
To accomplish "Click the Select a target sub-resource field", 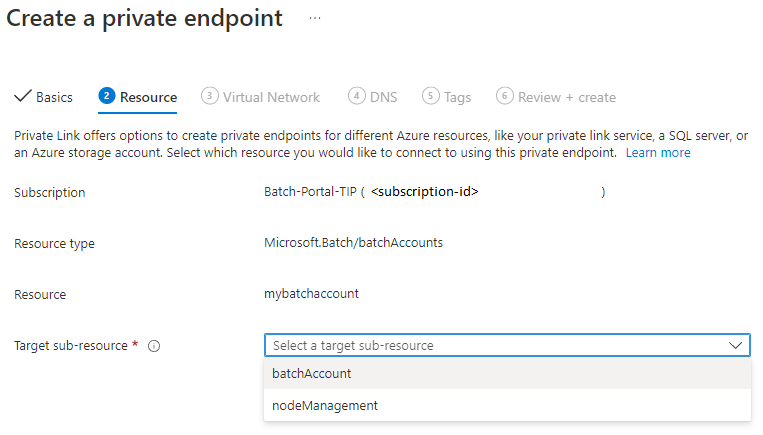I will [507, 345].
